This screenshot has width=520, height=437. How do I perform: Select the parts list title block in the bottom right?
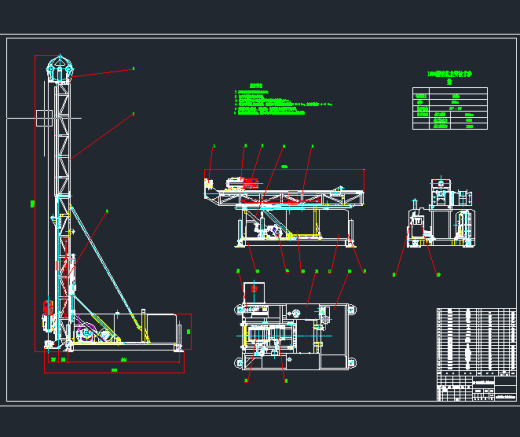coord(477,354)
